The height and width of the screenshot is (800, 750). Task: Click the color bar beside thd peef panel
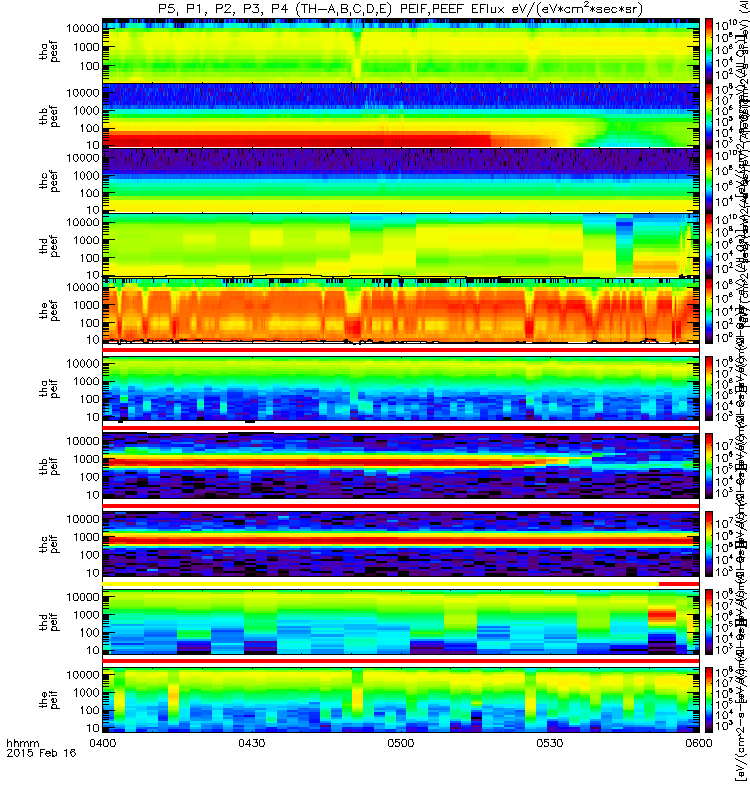(x=709, y=245)
